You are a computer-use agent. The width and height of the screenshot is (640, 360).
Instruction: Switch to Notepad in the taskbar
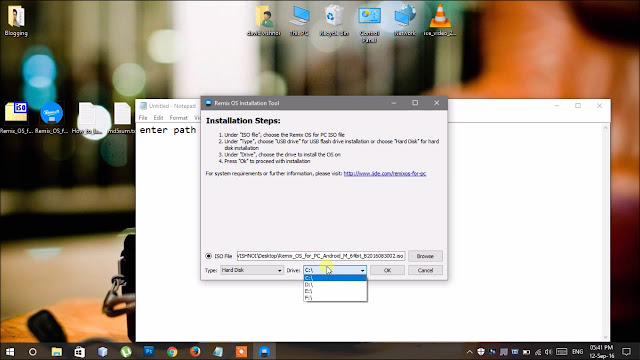[218, 351]
